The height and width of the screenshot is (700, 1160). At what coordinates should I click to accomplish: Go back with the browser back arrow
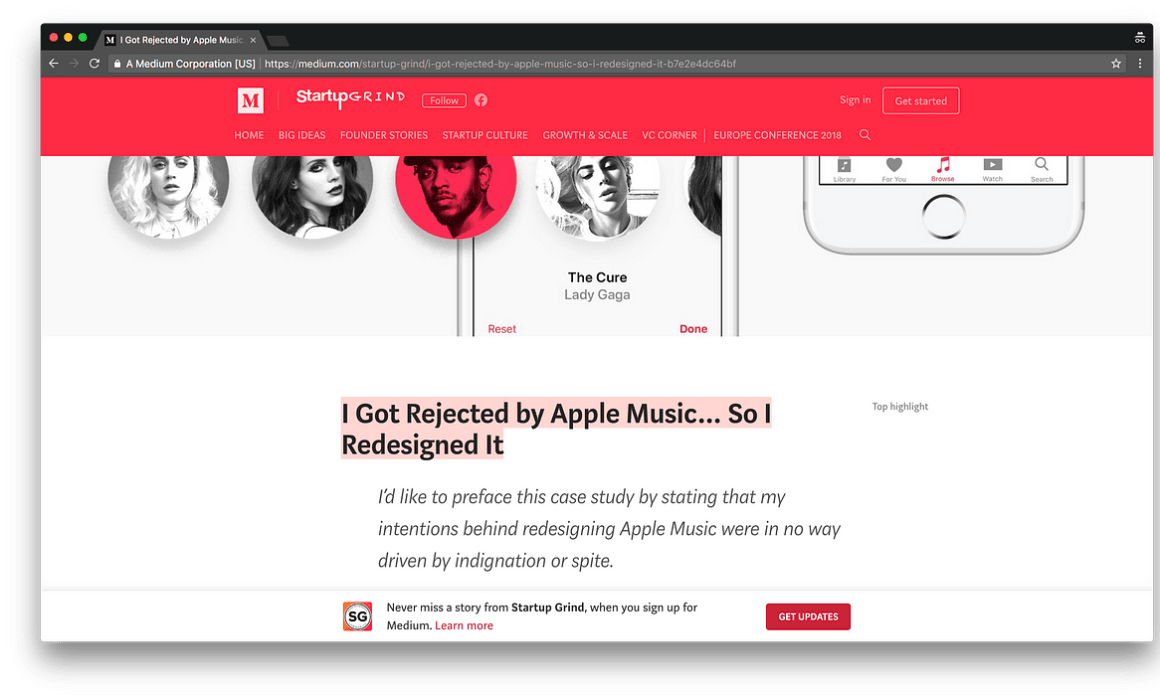tap(53, 64)
